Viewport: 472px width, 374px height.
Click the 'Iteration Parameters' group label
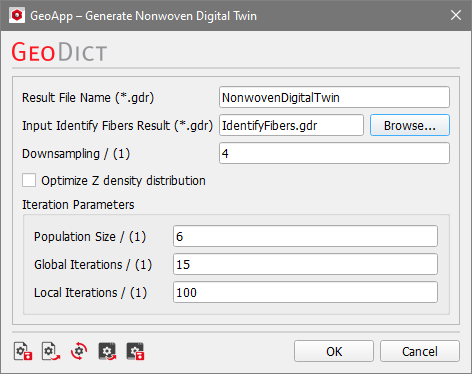[x=78, y=205]
